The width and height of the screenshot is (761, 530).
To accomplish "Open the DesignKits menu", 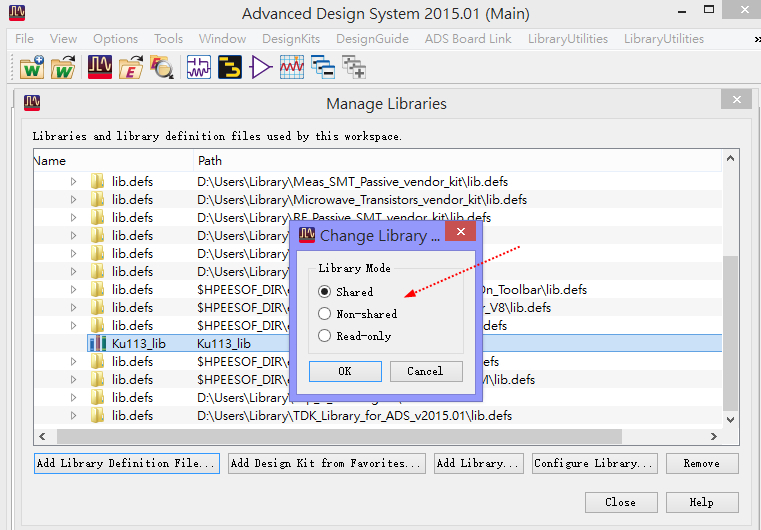I will click(291, 39).
